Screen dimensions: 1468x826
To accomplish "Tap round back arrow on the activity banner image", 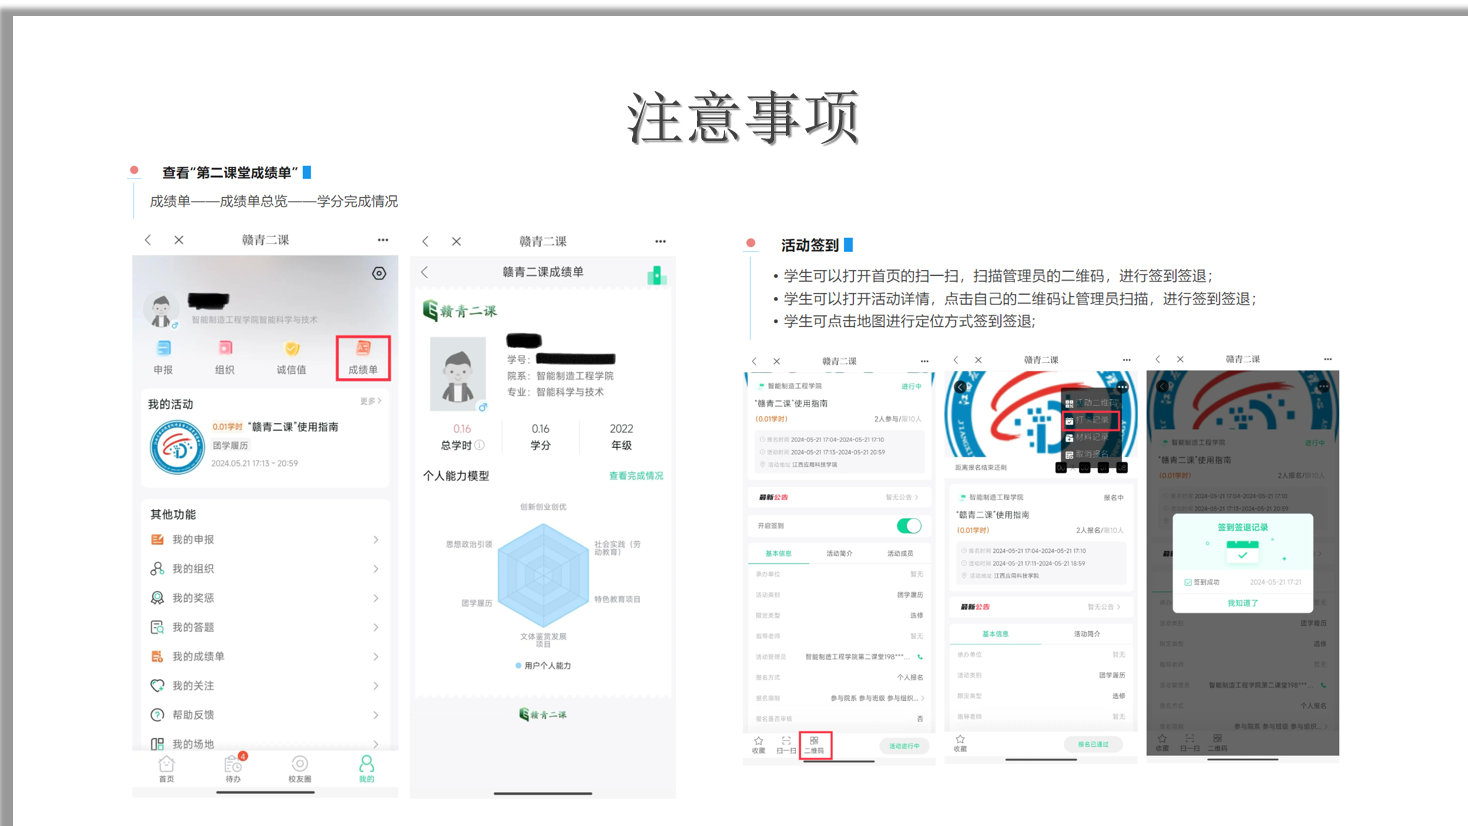I will coord(960,387).
